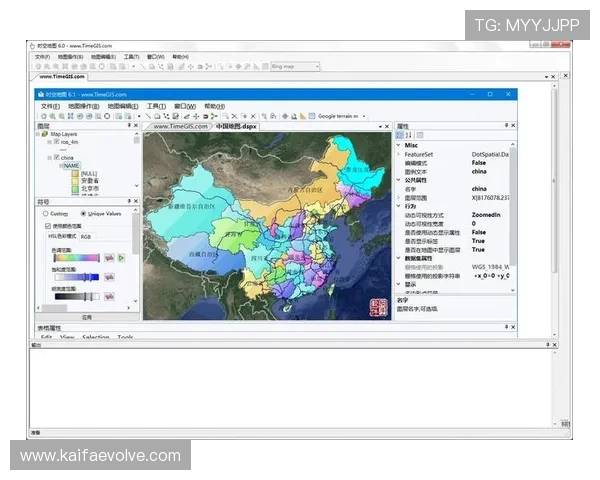Close the properties panel with X
The width and height of the screenshot is (600, 480).
tap(513, 126)
